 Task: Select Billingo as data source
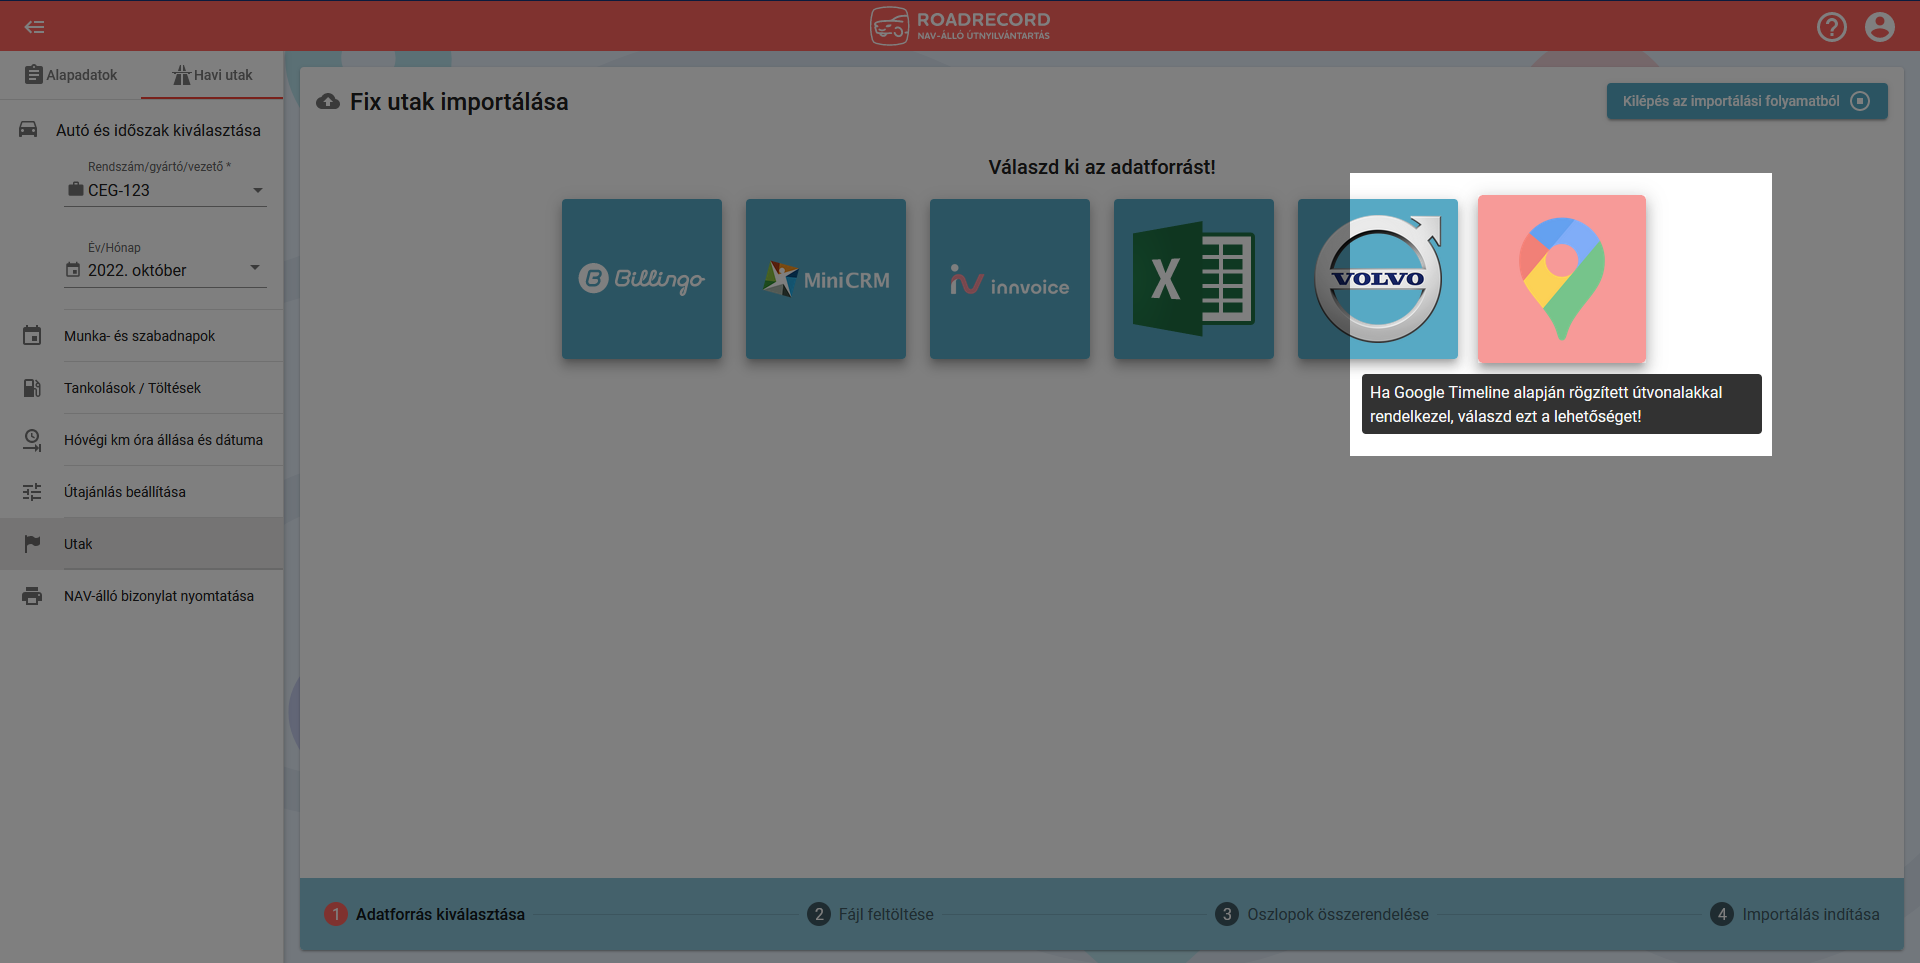(x=642, y=279)
